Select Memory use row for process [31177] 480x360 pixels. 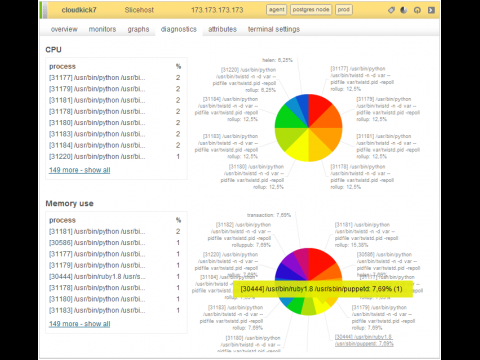point(115,254)
